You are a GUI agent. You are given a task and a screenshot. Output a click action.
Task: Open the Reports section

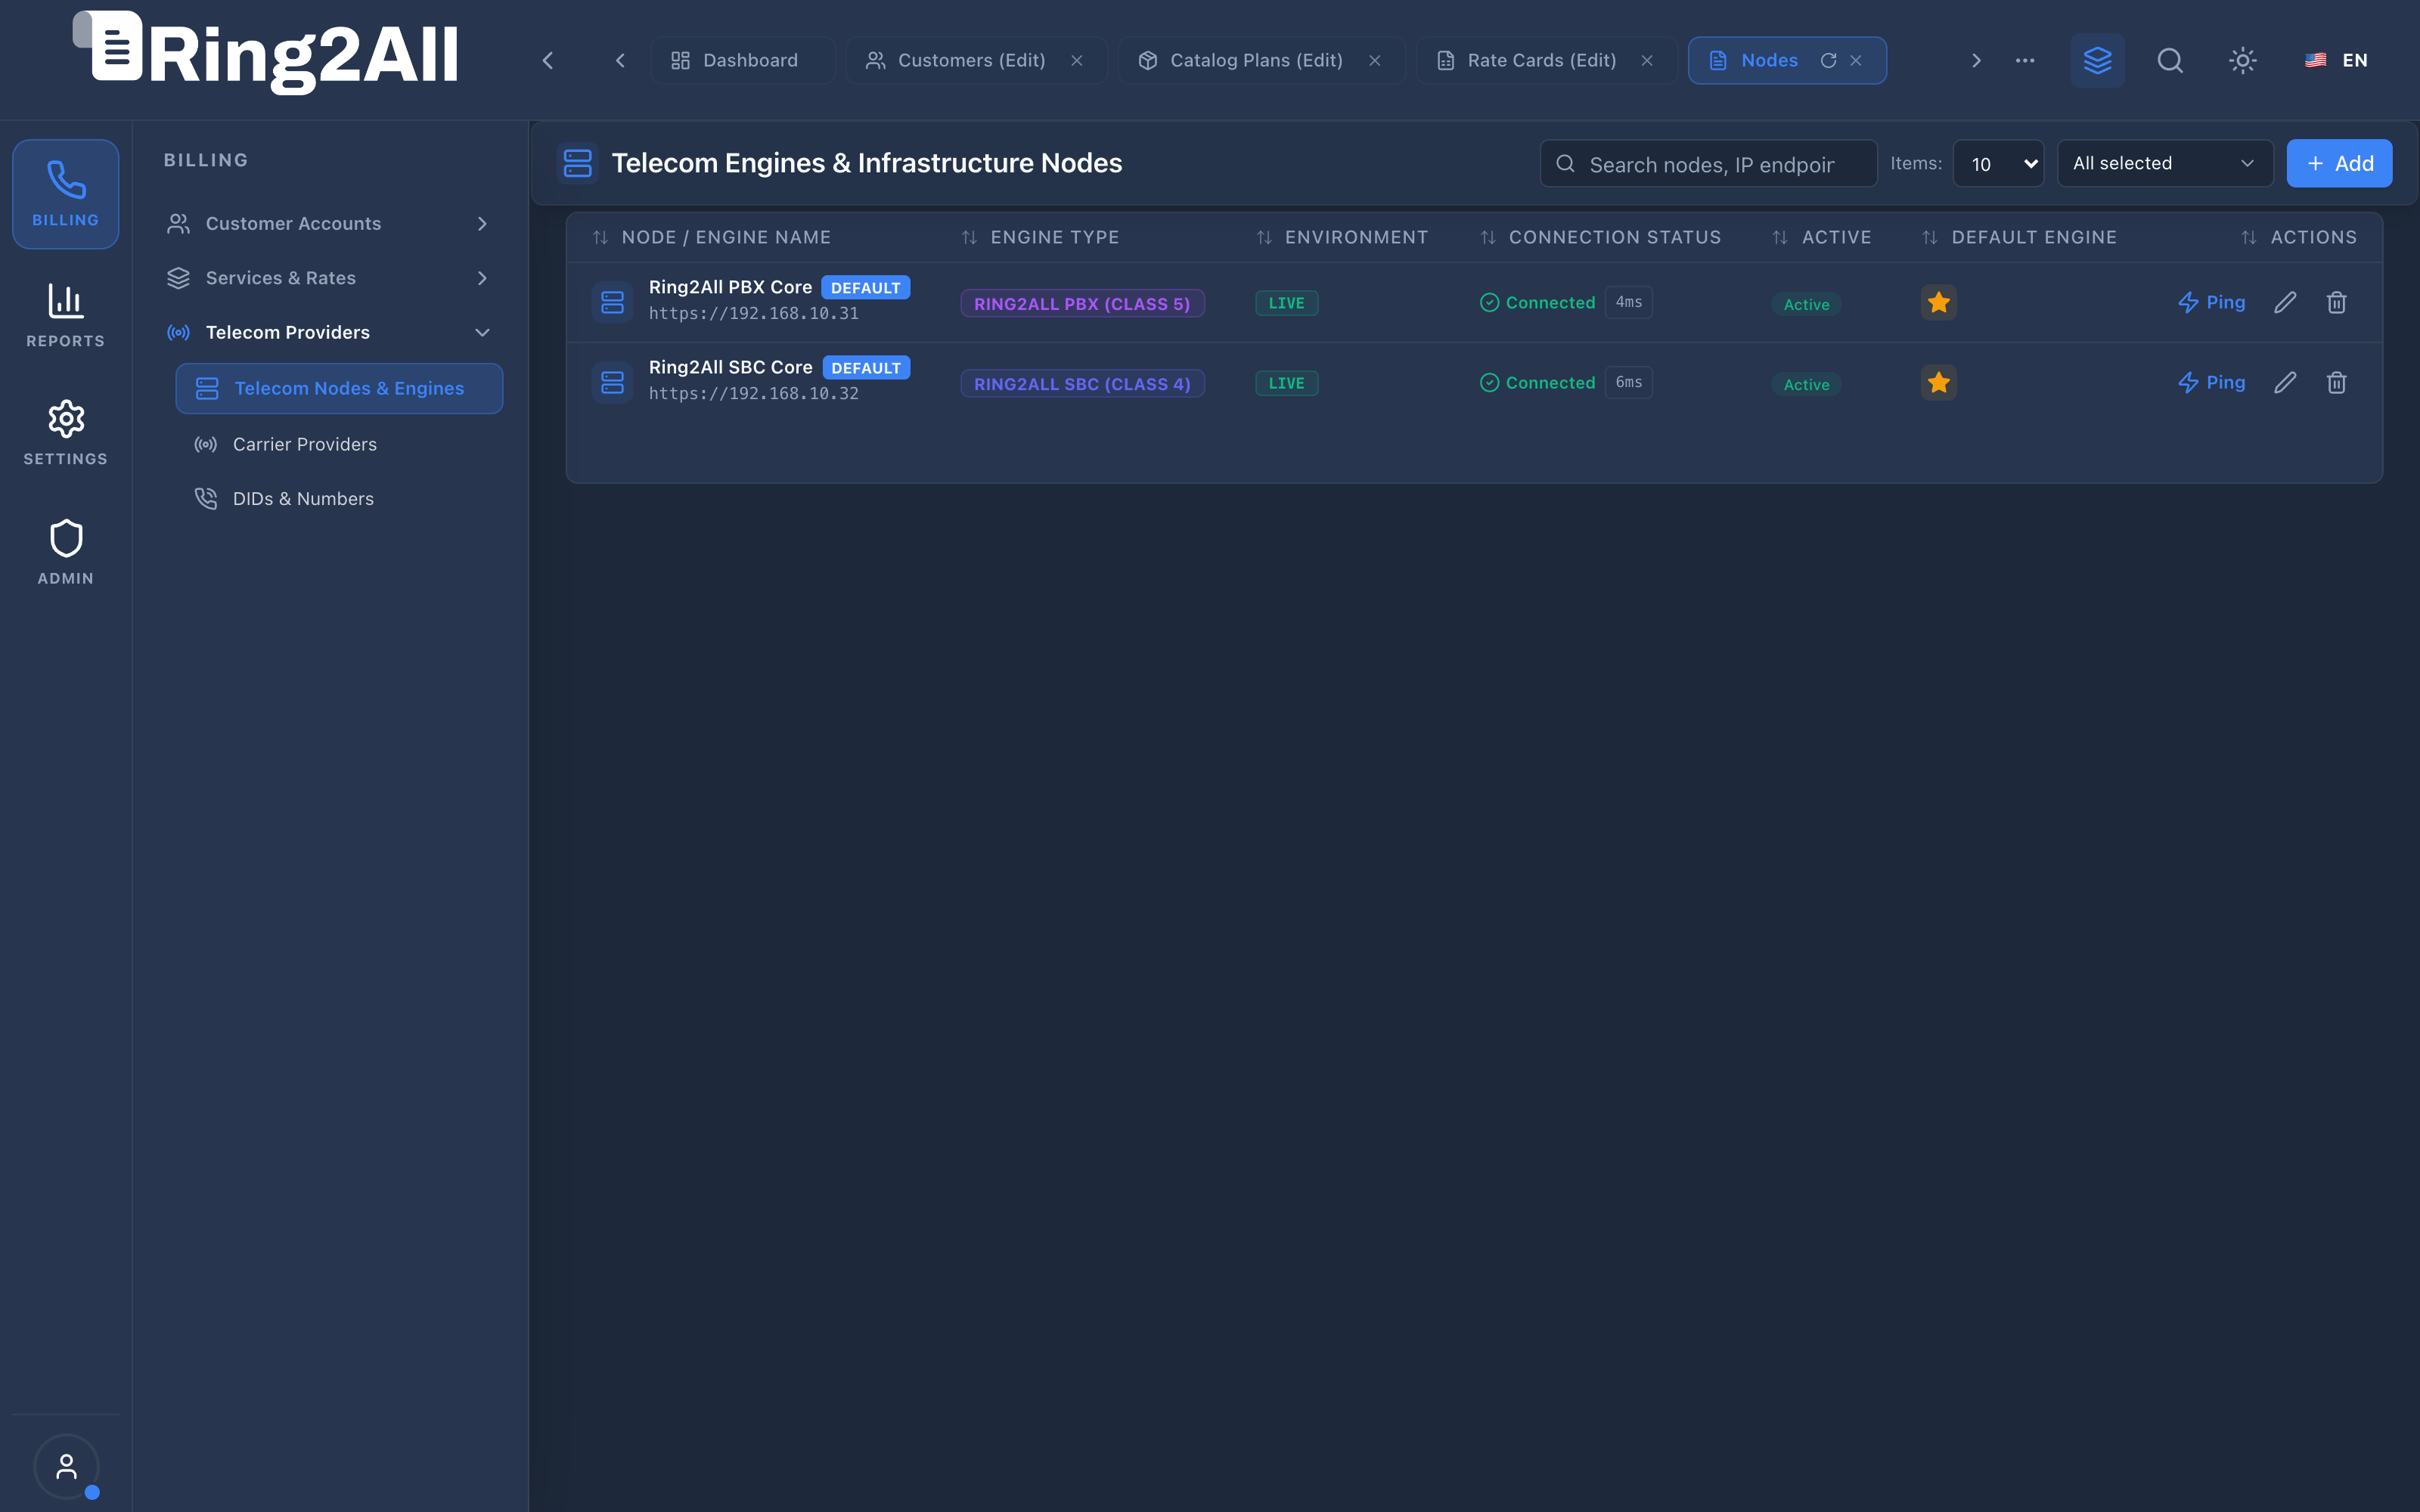point(65,315)
